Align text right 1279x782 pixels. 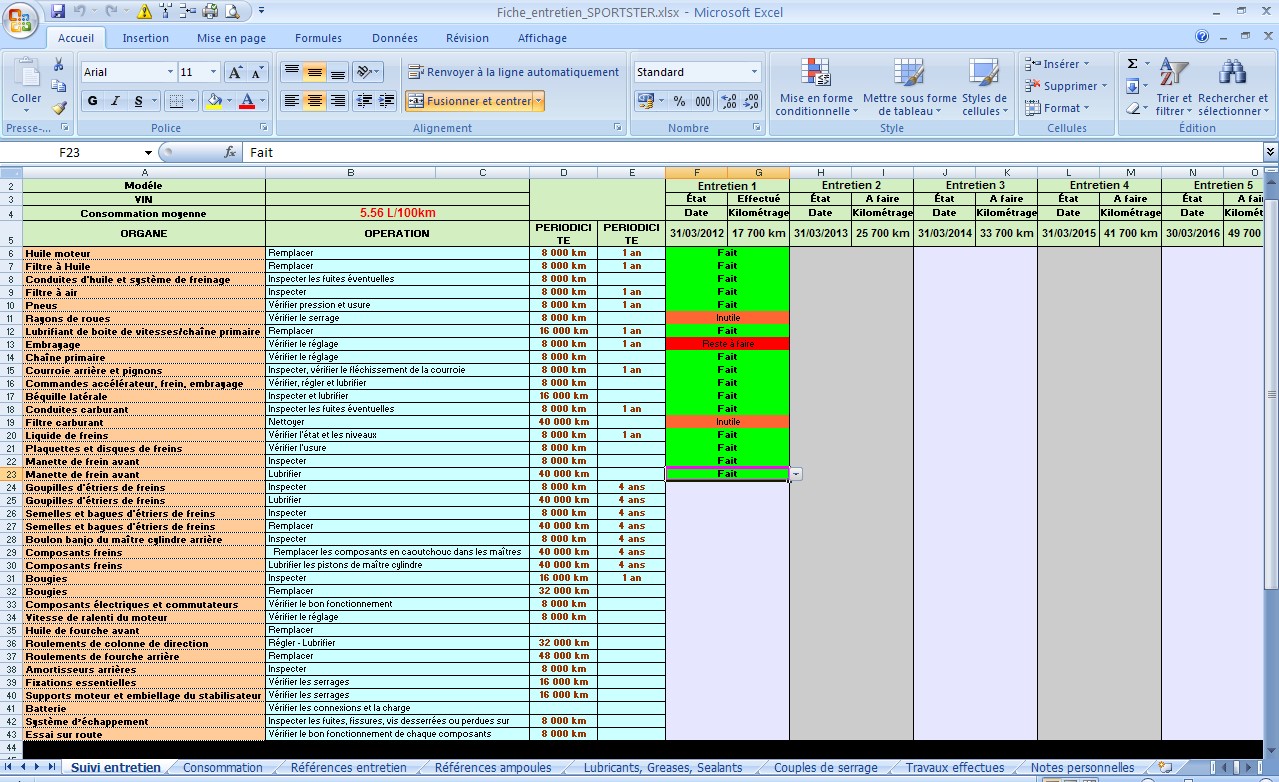pyautogui.click(x=338, y=101)
